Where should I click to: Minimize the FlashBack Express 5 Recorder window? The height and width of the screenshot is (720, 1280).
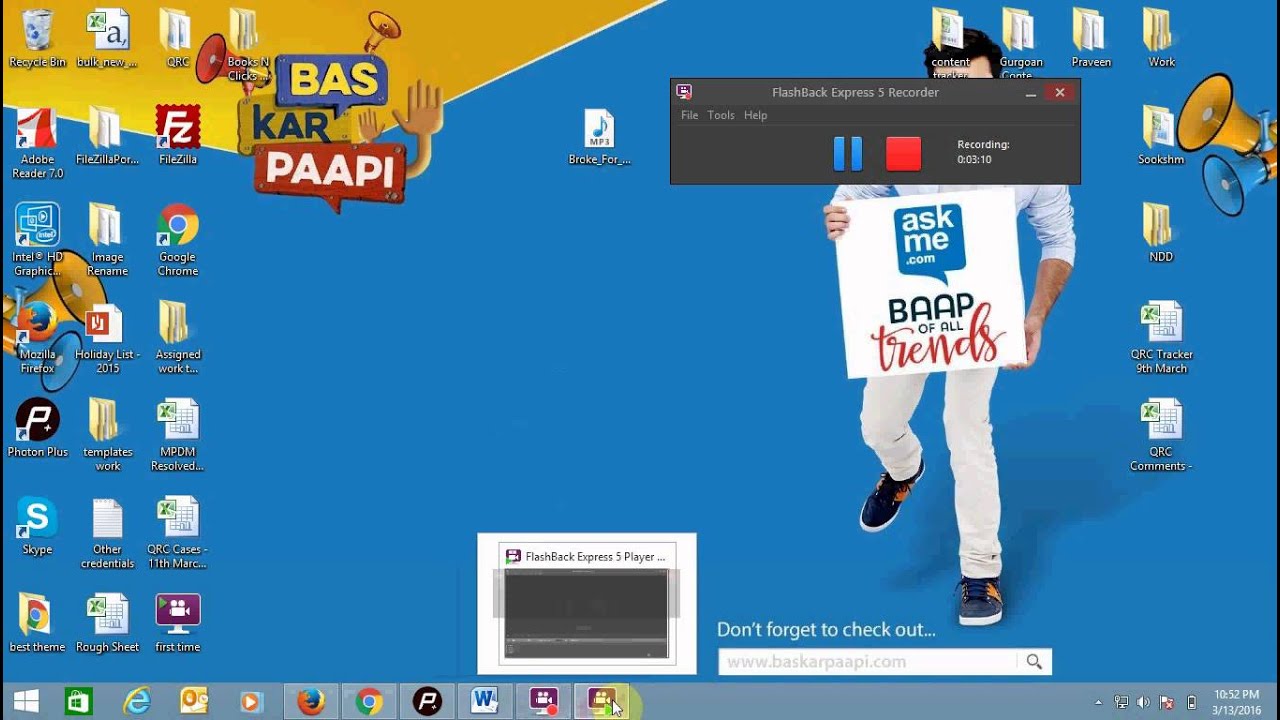tap(1031, 93)
